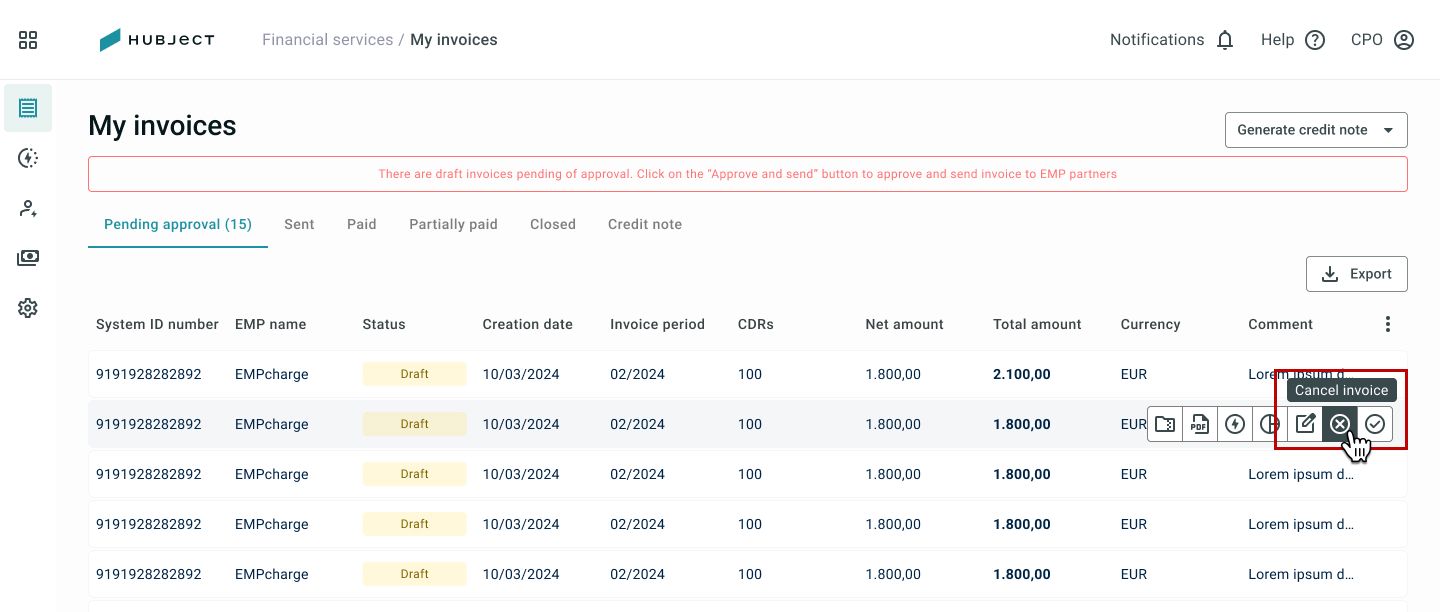Switch to the Closed tab
This screenshot has height=612, width=1440.
click(x=553, y=224)
